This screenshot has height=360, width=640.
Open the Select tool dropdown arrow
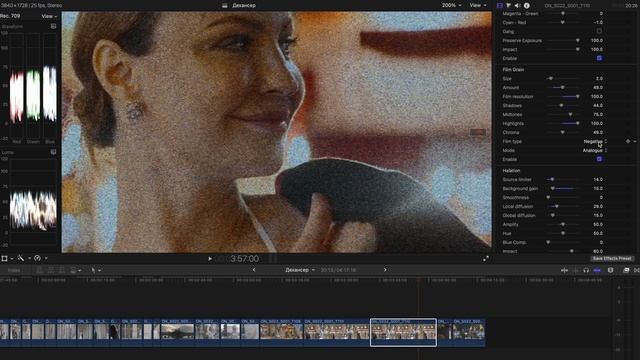100,270
